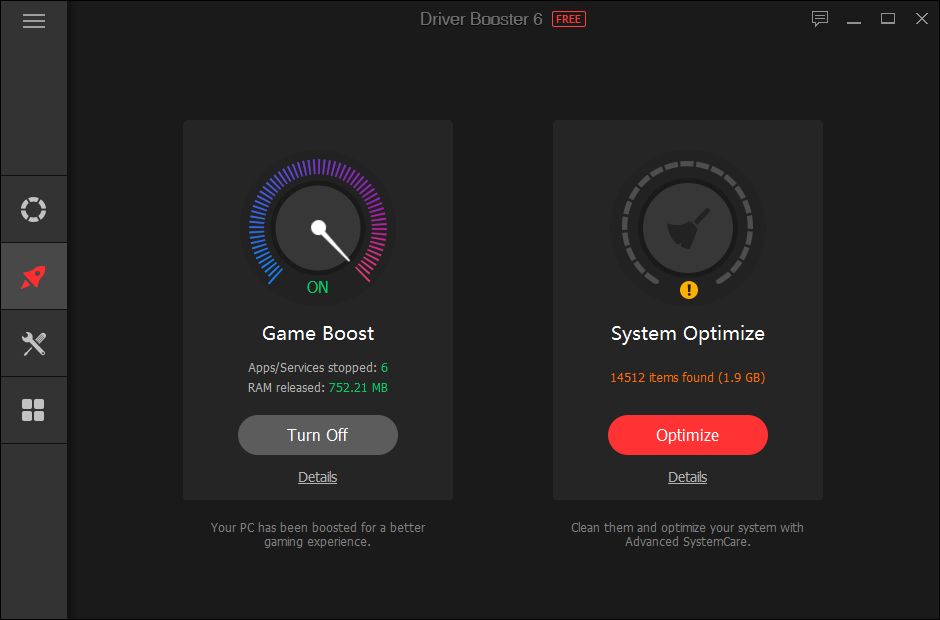Click the yellow warning exclamation icon
Screen dimensions: 940x620
pos(689,290)
